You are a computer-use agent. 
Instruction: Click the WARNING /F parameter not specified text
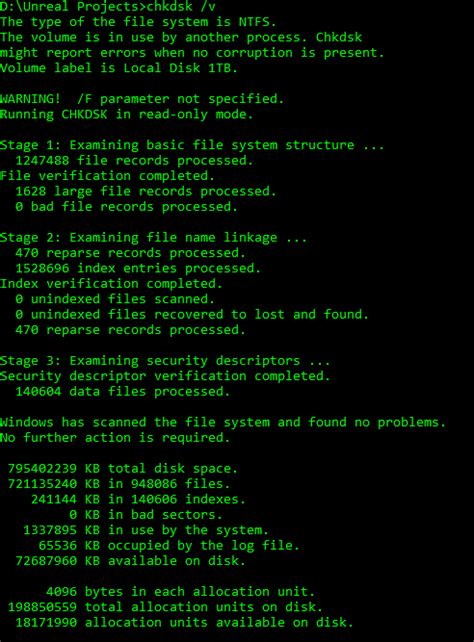(x=142, y=99)
